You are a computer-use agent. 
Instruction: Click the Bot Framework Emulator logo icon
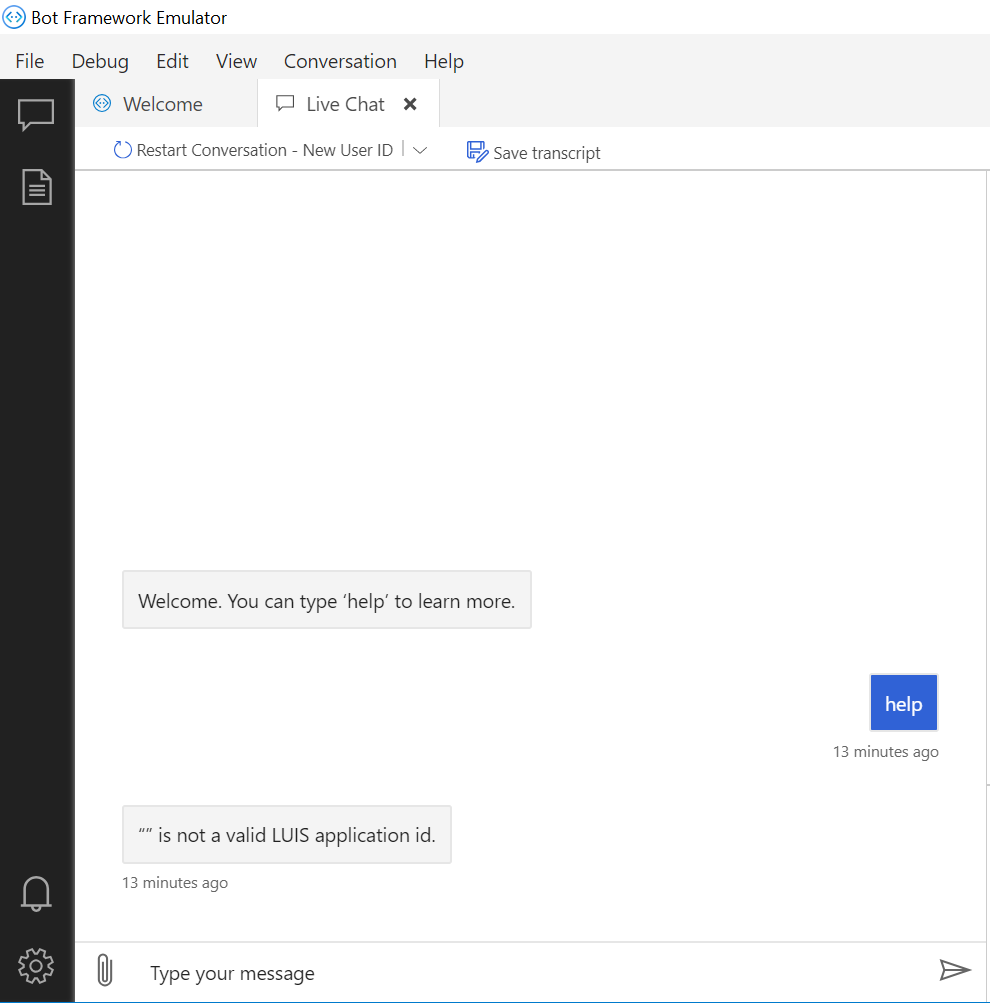pyautogui.click(x=14, y=17)
